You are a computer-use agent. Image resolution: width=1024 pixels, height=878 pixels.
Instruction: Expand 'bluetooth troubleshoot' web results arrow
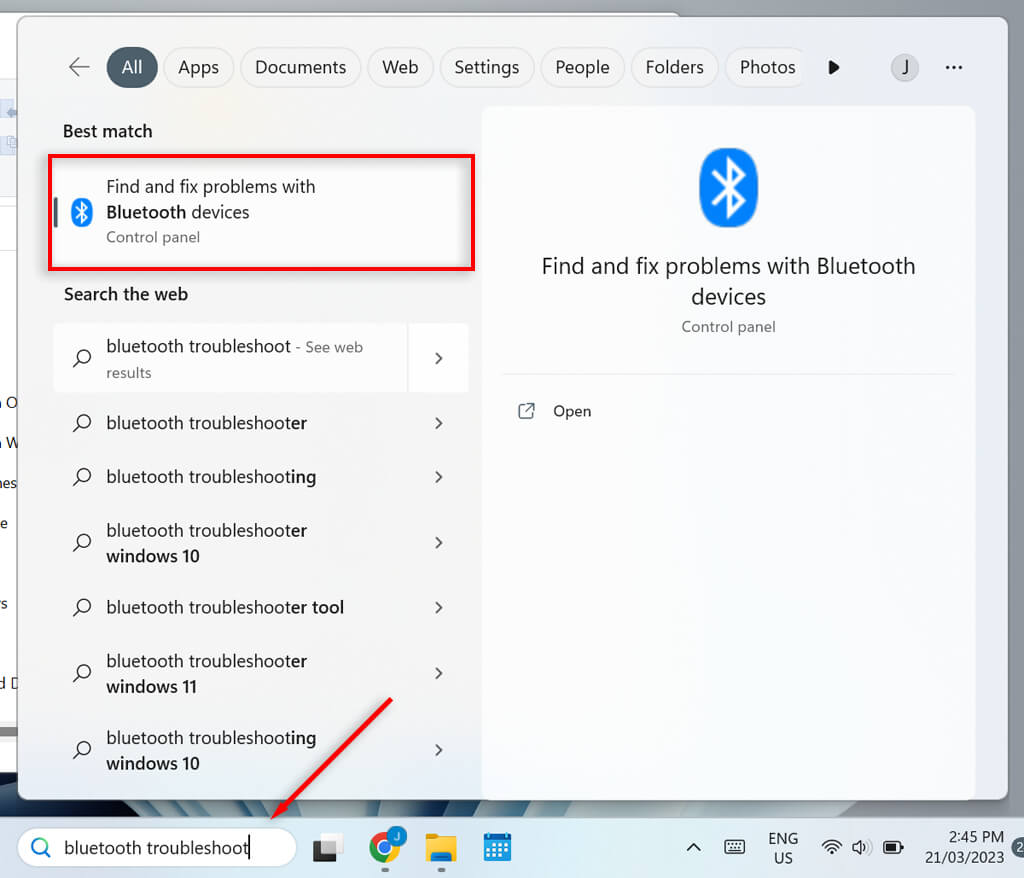pos(438,358)
